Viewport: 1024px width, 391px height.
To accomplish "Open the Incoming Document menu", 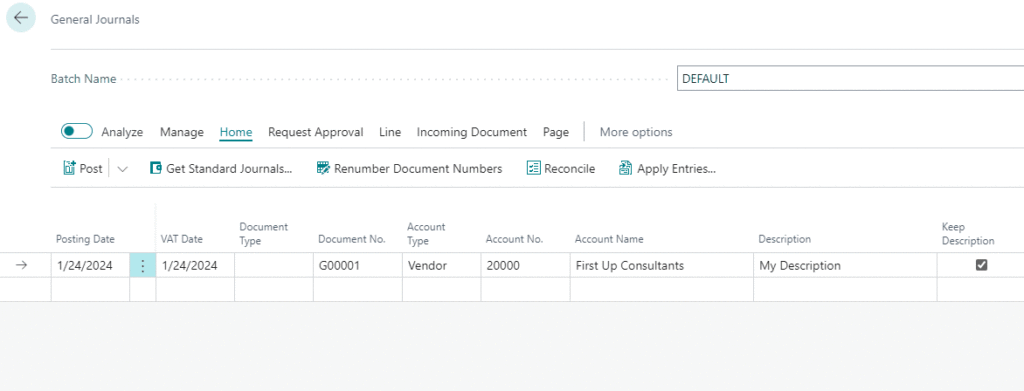I will tap(472, 132).
